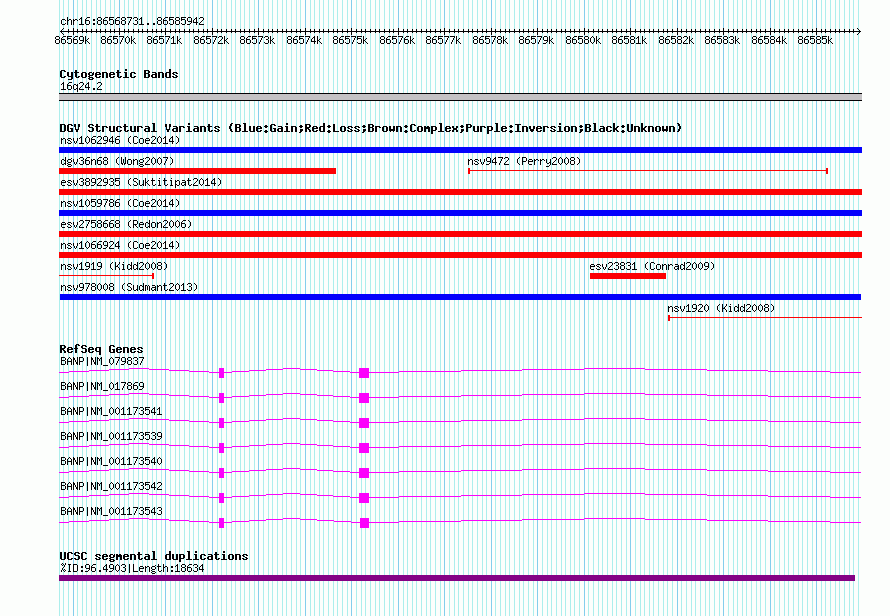Click the blue nsv1059786 gain bar
This screenshot has height=616, width=890.
point(460,213)
